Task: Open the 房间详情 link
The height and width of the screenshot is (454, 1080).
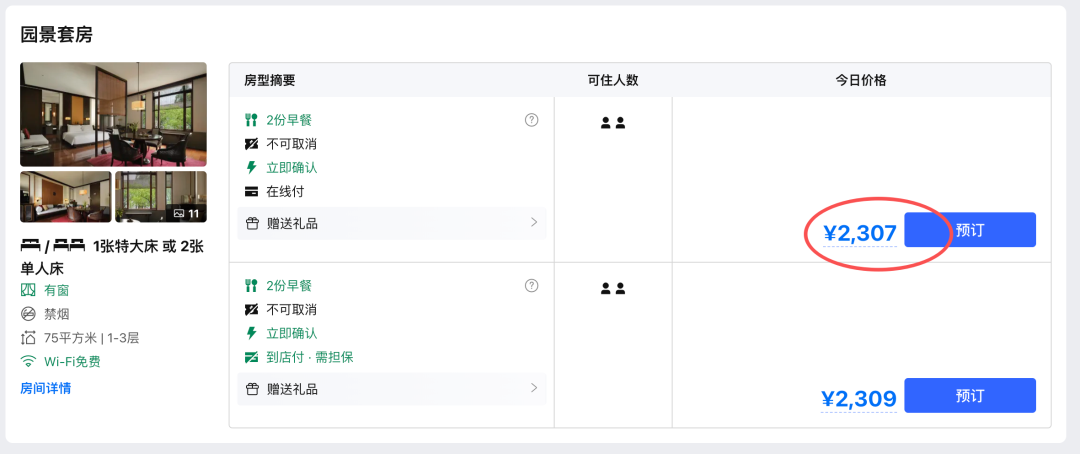Action: coord(45,388)
